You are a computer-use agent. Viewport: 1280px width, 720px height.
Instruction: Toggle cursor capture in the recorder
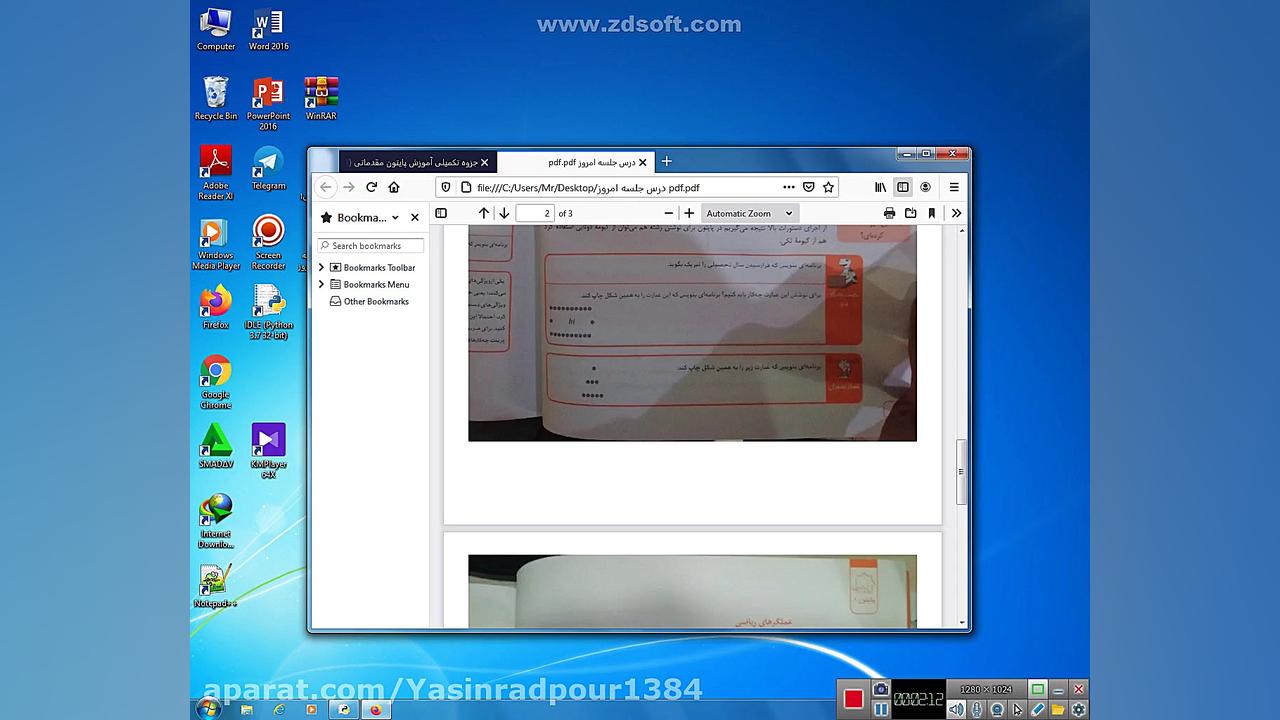[x=1018, y=710]
